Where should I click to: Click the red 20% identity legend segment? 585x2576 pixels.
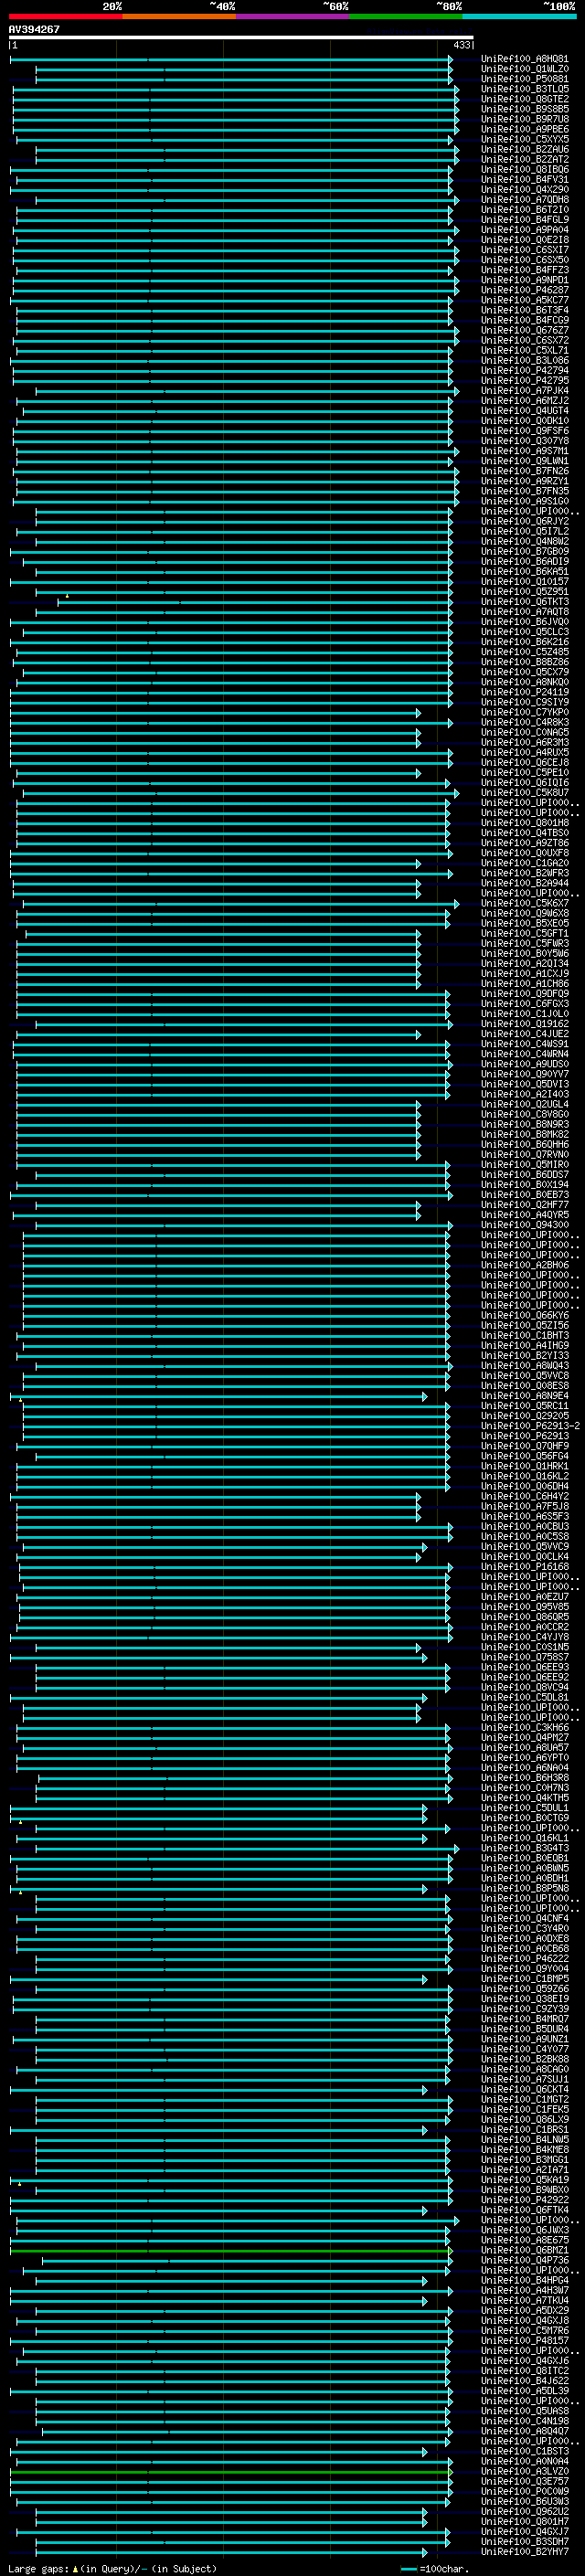[x=65, y=16]
